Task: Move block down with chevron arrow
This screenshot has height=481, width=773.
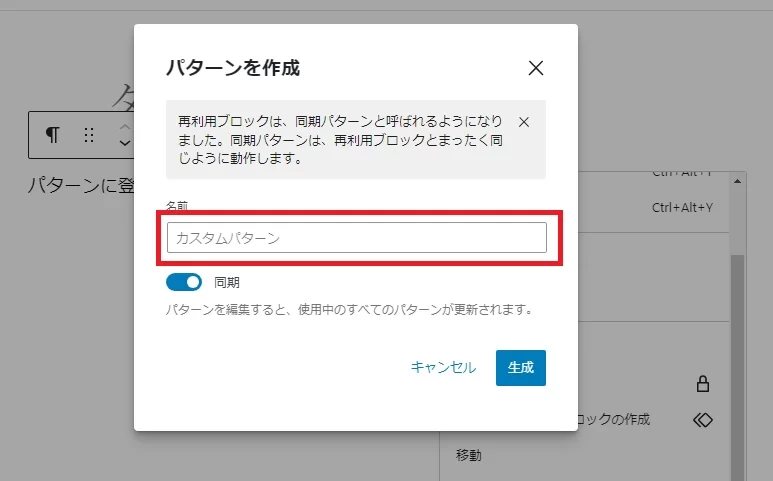Action: pos(125,143)
